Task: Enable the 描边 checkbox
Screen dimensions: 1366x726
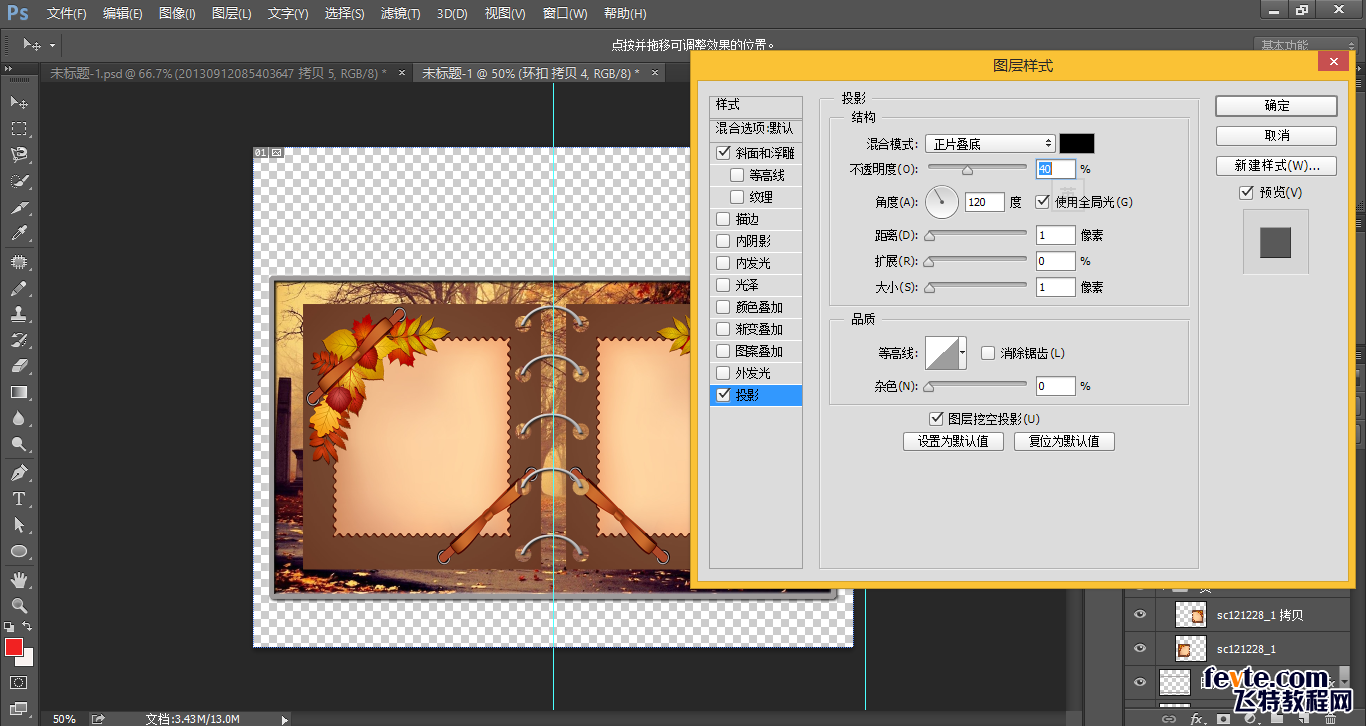Action: point(723,219)
